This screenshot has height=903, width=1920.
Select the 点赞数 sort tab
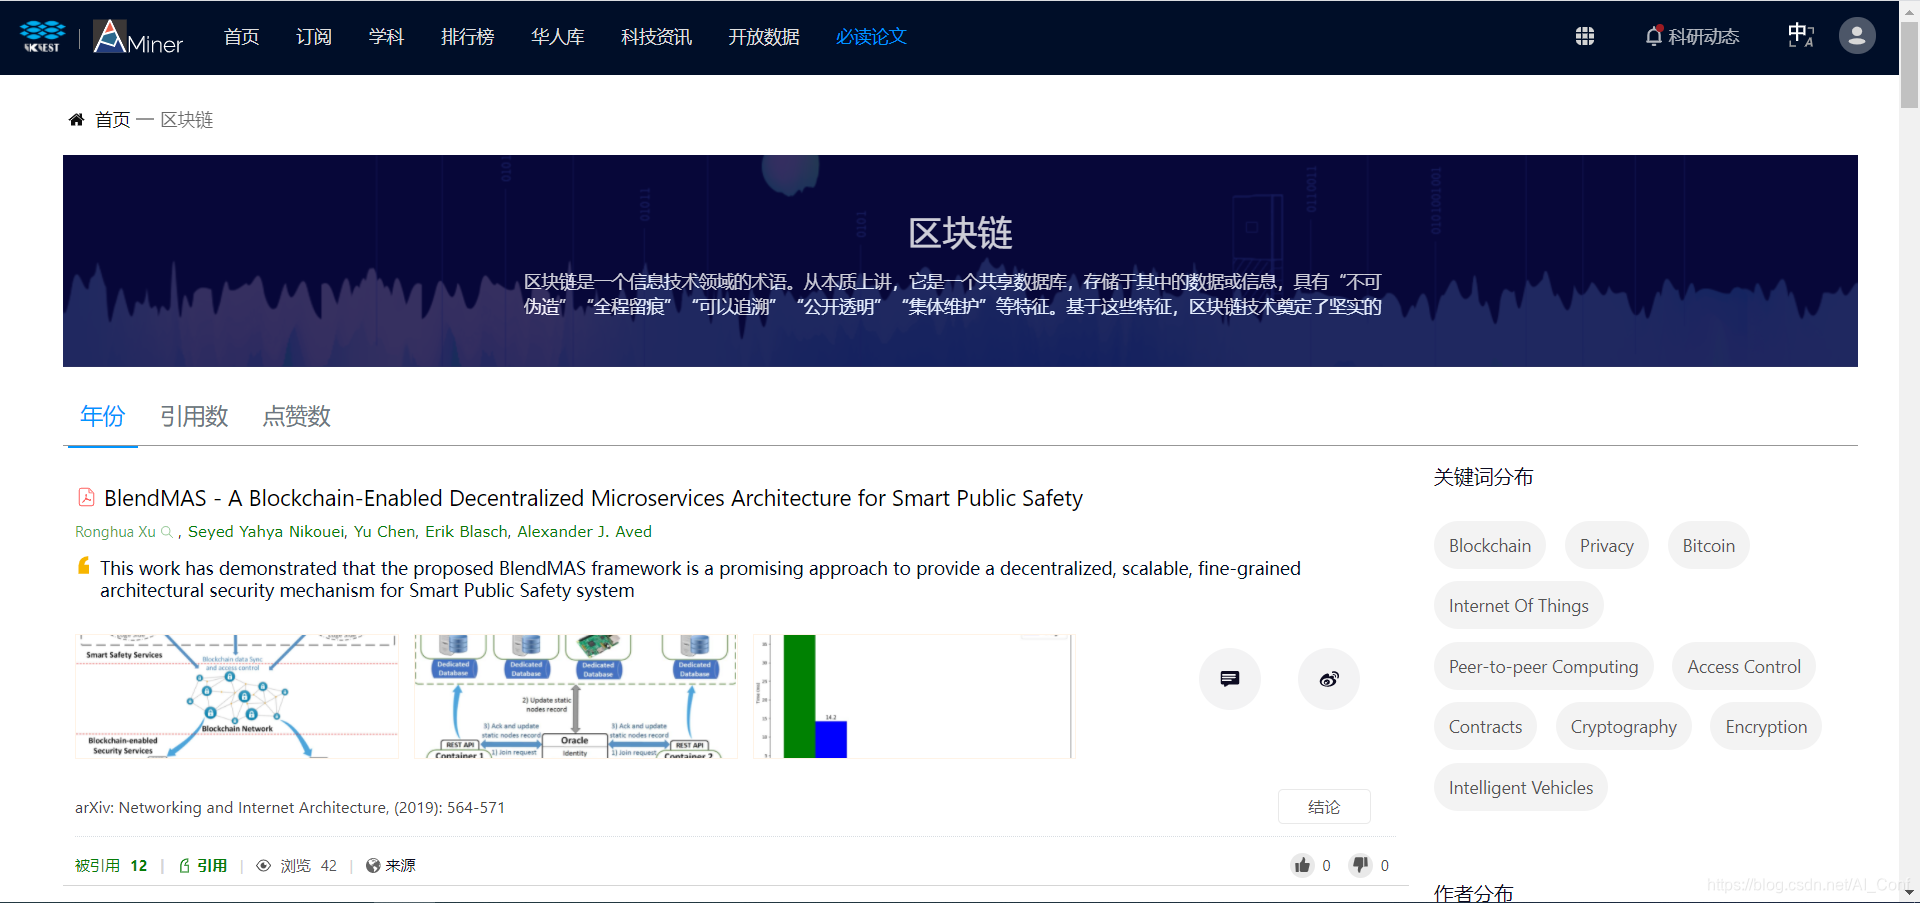click(296, 416)
